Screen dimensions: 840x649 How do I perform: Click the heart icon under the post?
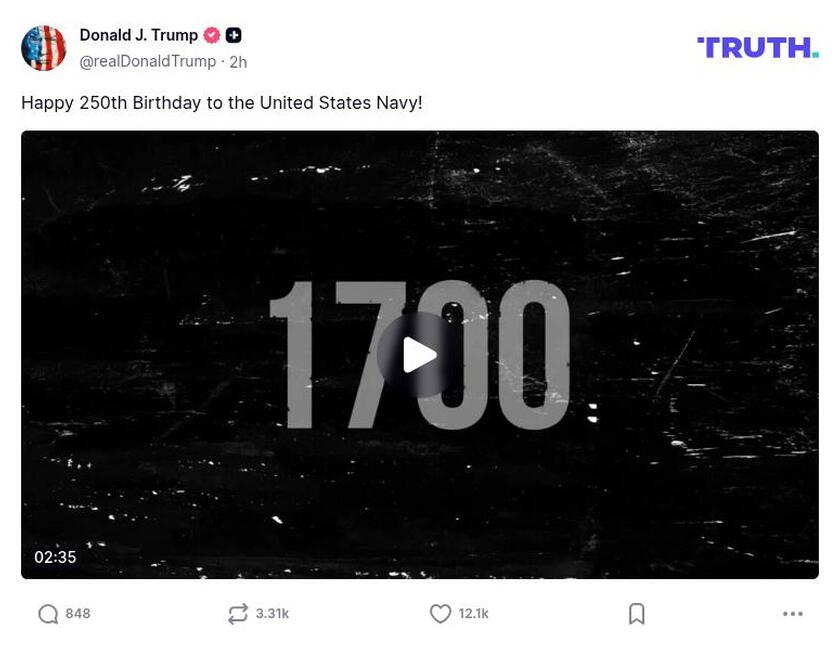point(440,614)
